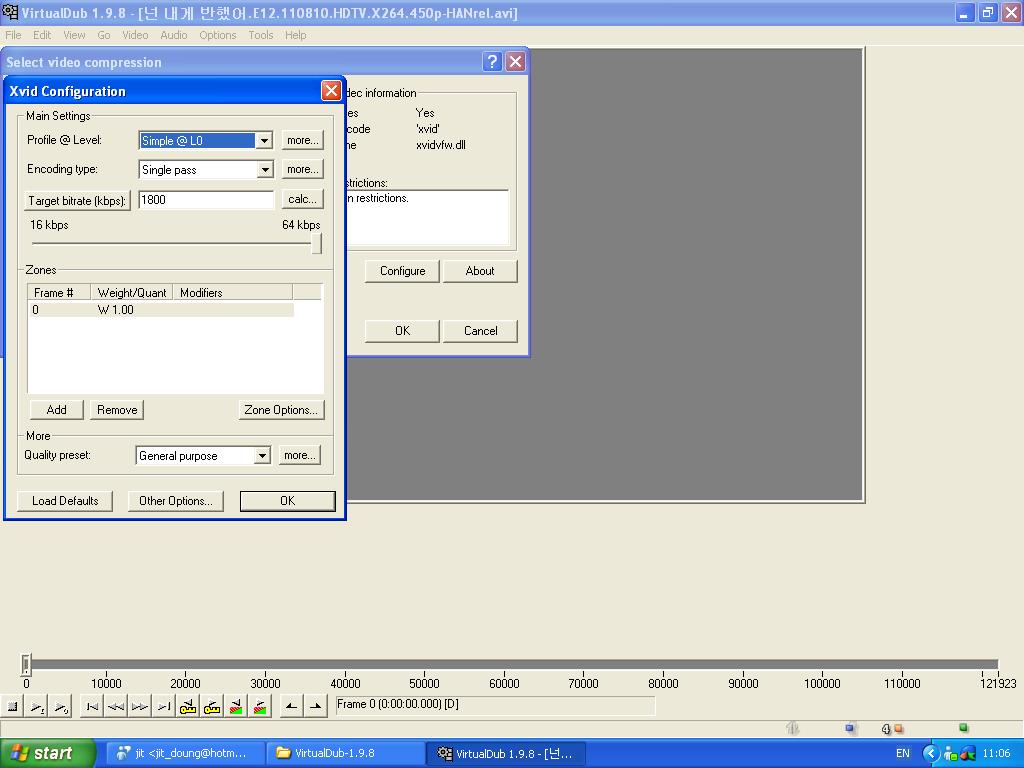Go to next keyframe icon
The height and width of the screenshot is (768, 1024).
(212, 706)
